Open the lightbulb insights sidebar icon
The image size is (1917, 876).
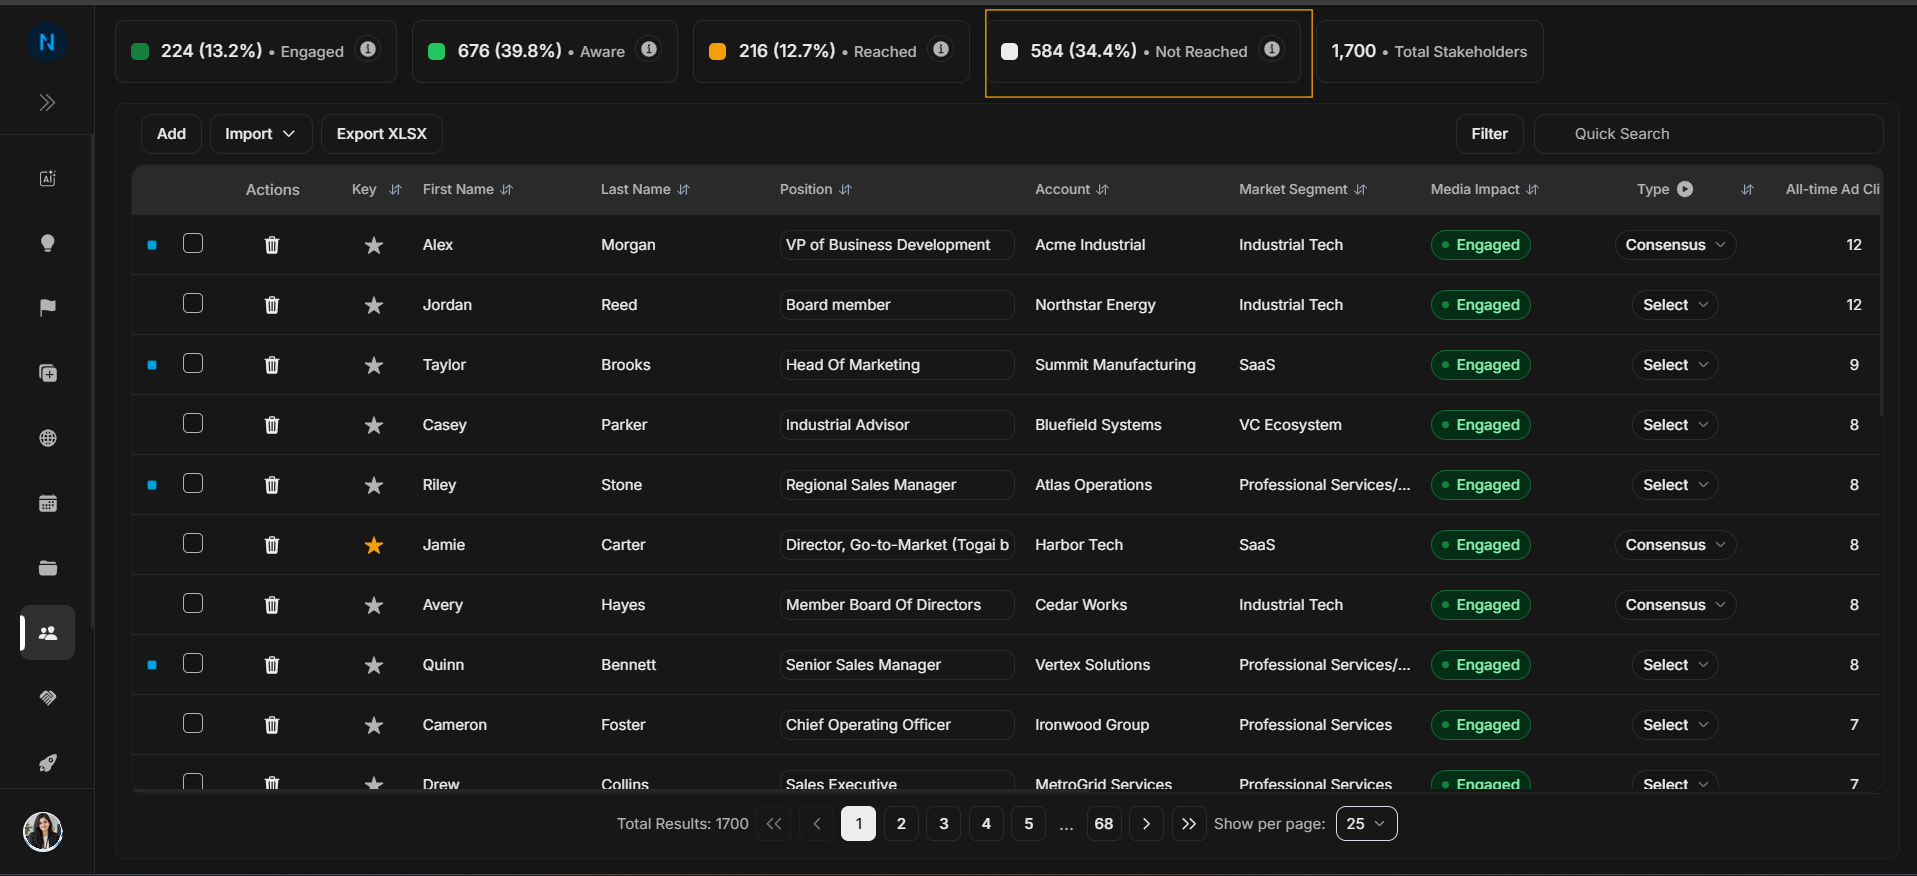pyautogui.click(x=47, y=243)
